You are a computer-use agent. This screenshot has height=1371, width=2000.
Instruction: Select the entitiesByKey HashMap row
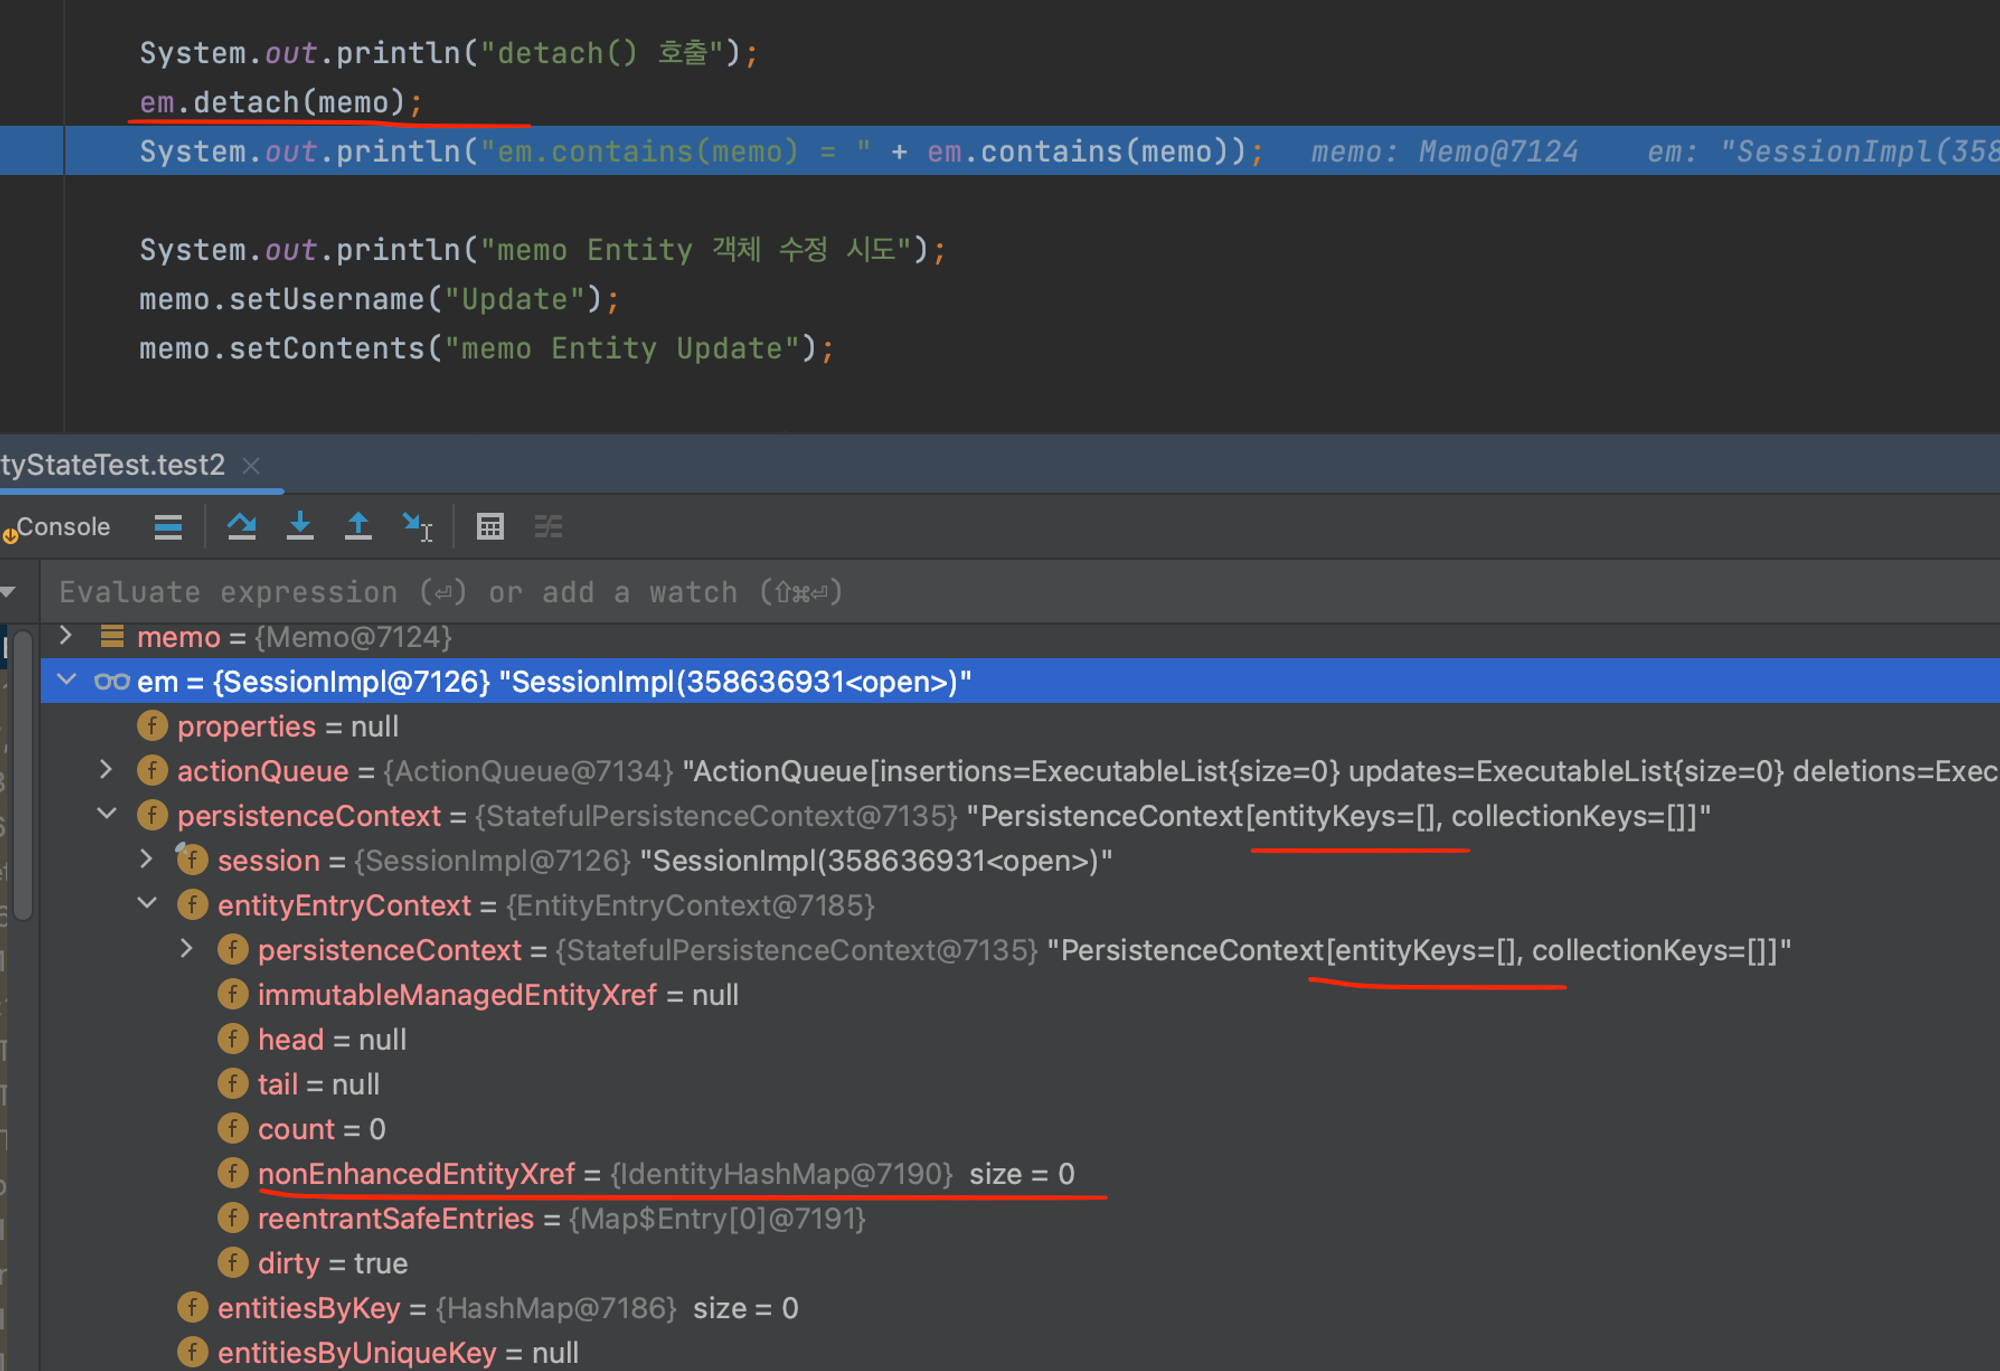coord(308,1308)
